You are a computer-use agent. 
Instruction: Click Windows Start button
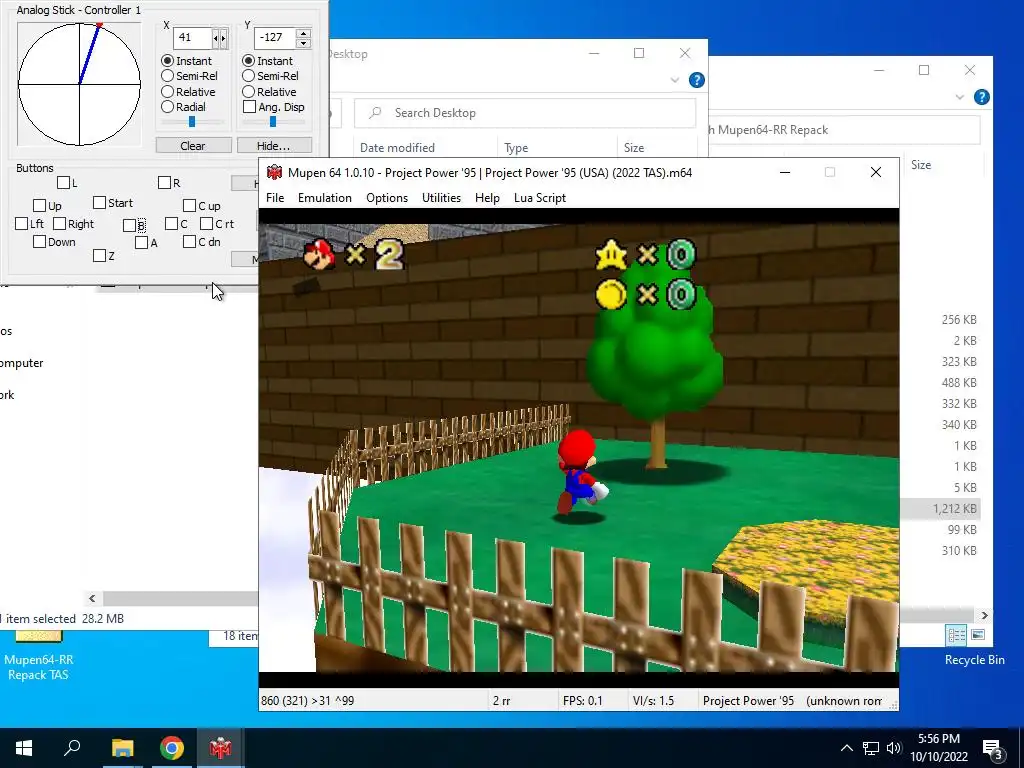click(24, 748)
